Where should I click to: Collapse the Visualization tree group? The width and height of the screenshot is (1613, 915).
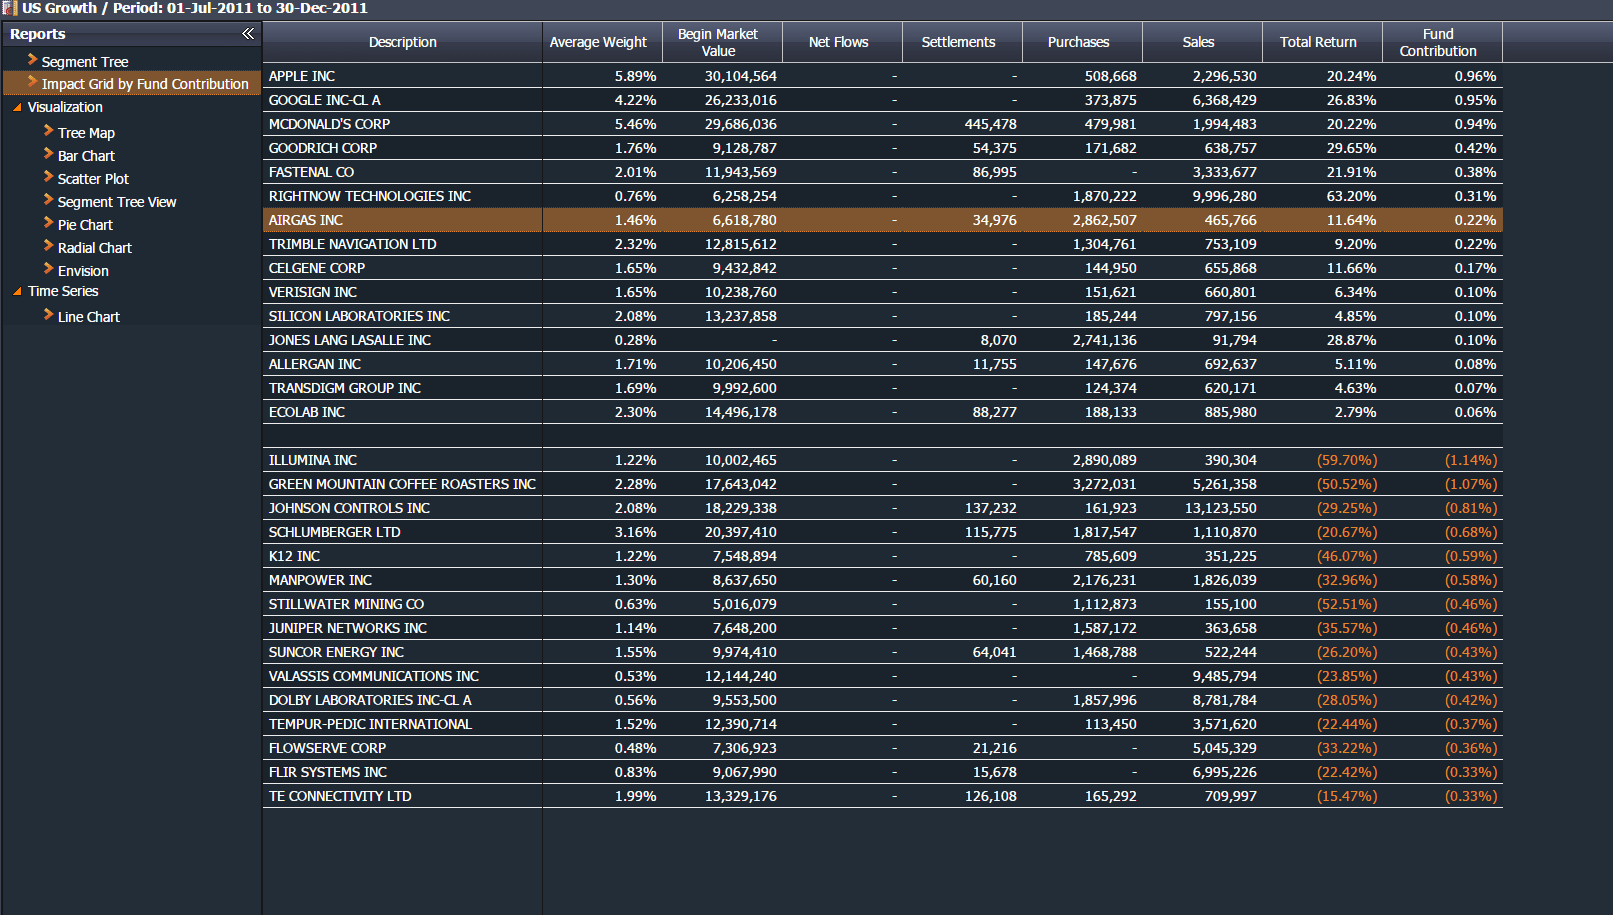click(17, 108)
